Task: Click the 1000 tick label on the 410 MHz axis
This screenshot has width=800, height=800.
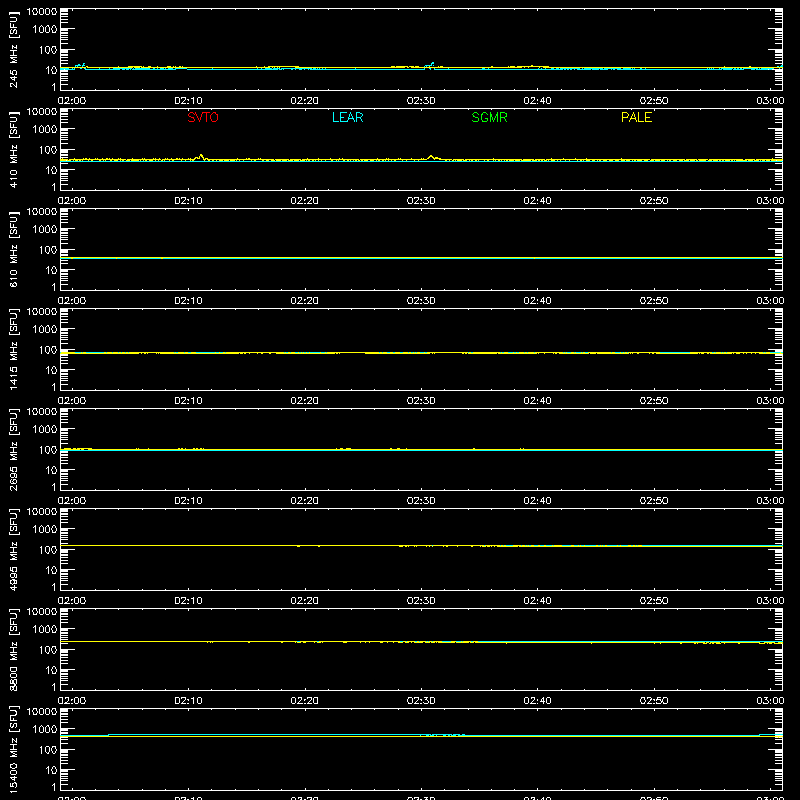Action: (45, 130)
